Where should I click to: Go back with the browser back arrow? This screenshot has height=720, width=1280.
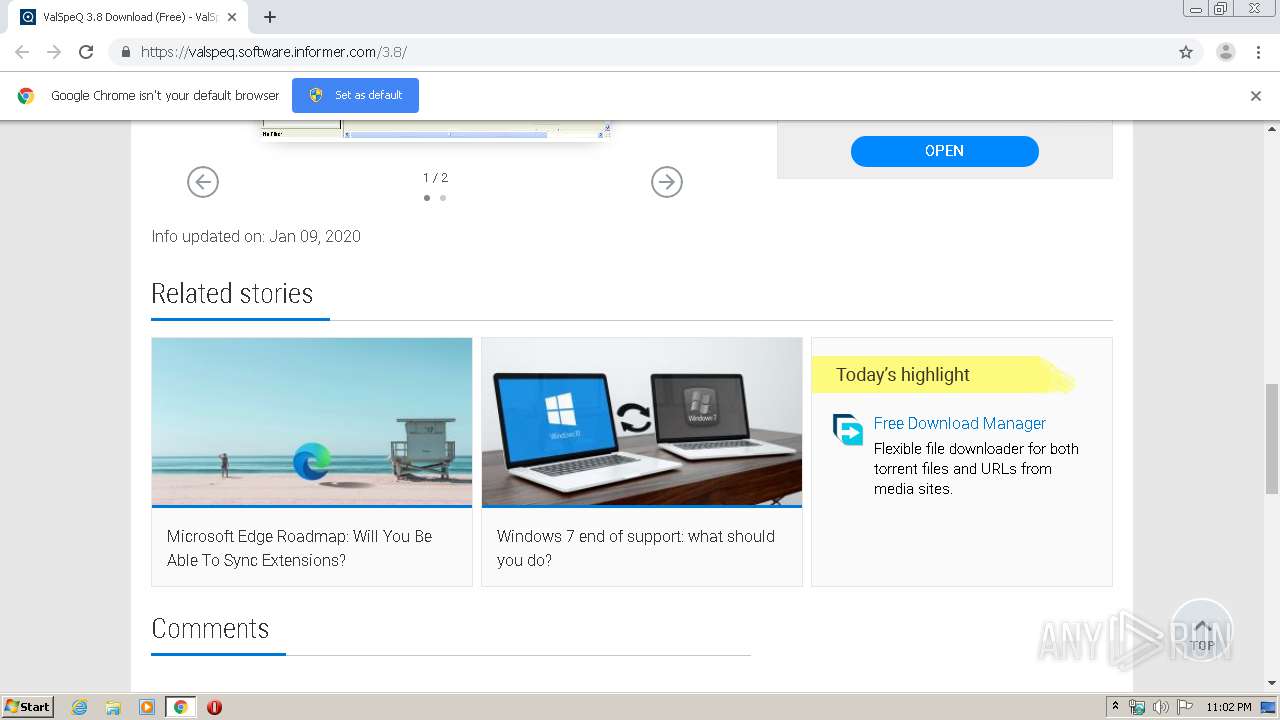22,52
